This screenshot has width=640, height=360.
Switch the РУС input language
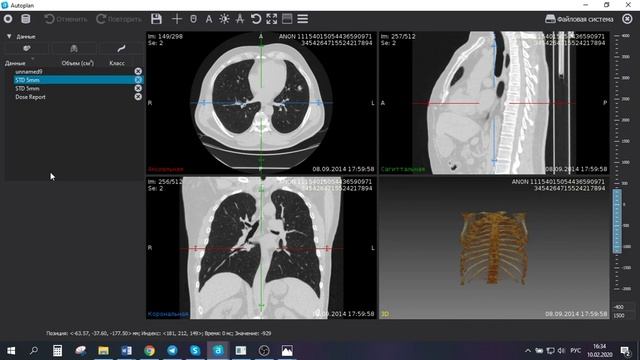[x=576, y=351]
